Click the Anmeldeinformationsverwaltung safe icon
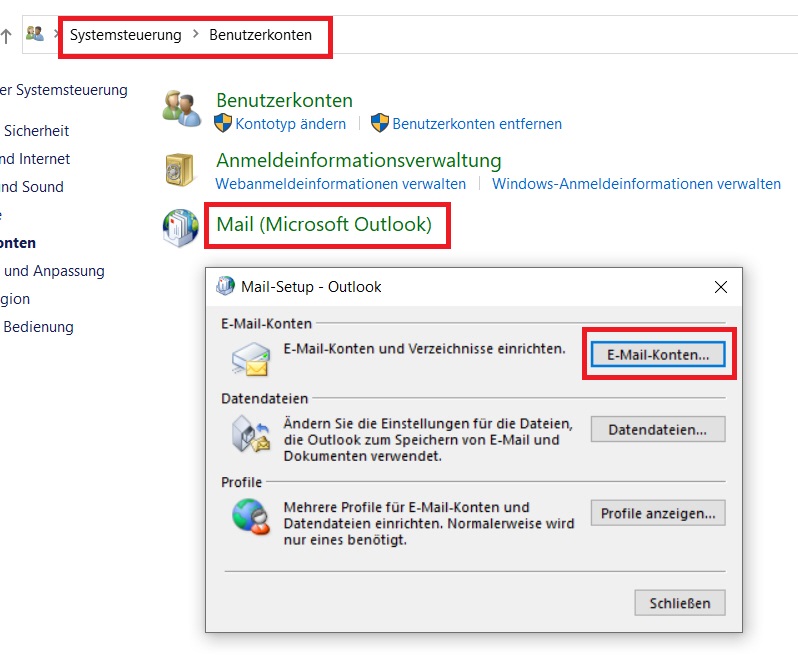 coord(179,169)
